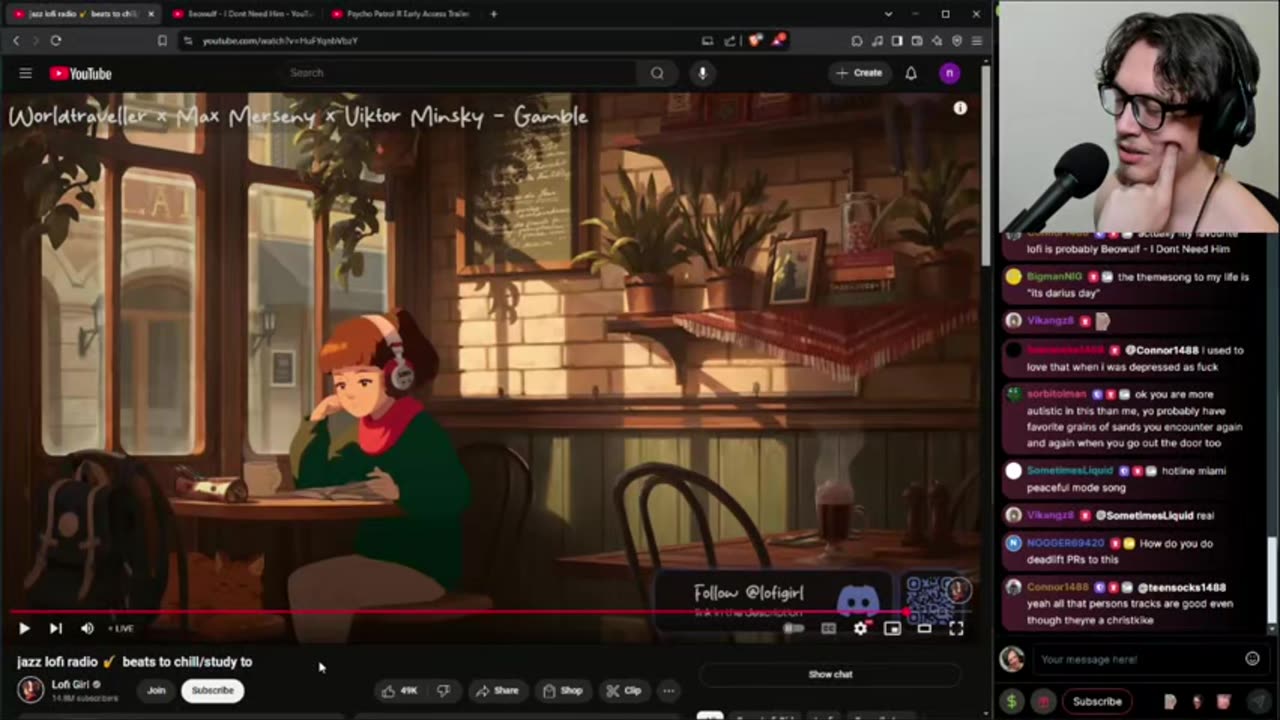
Task: Send the chat message arrow button
Action: pos(1260,701)
